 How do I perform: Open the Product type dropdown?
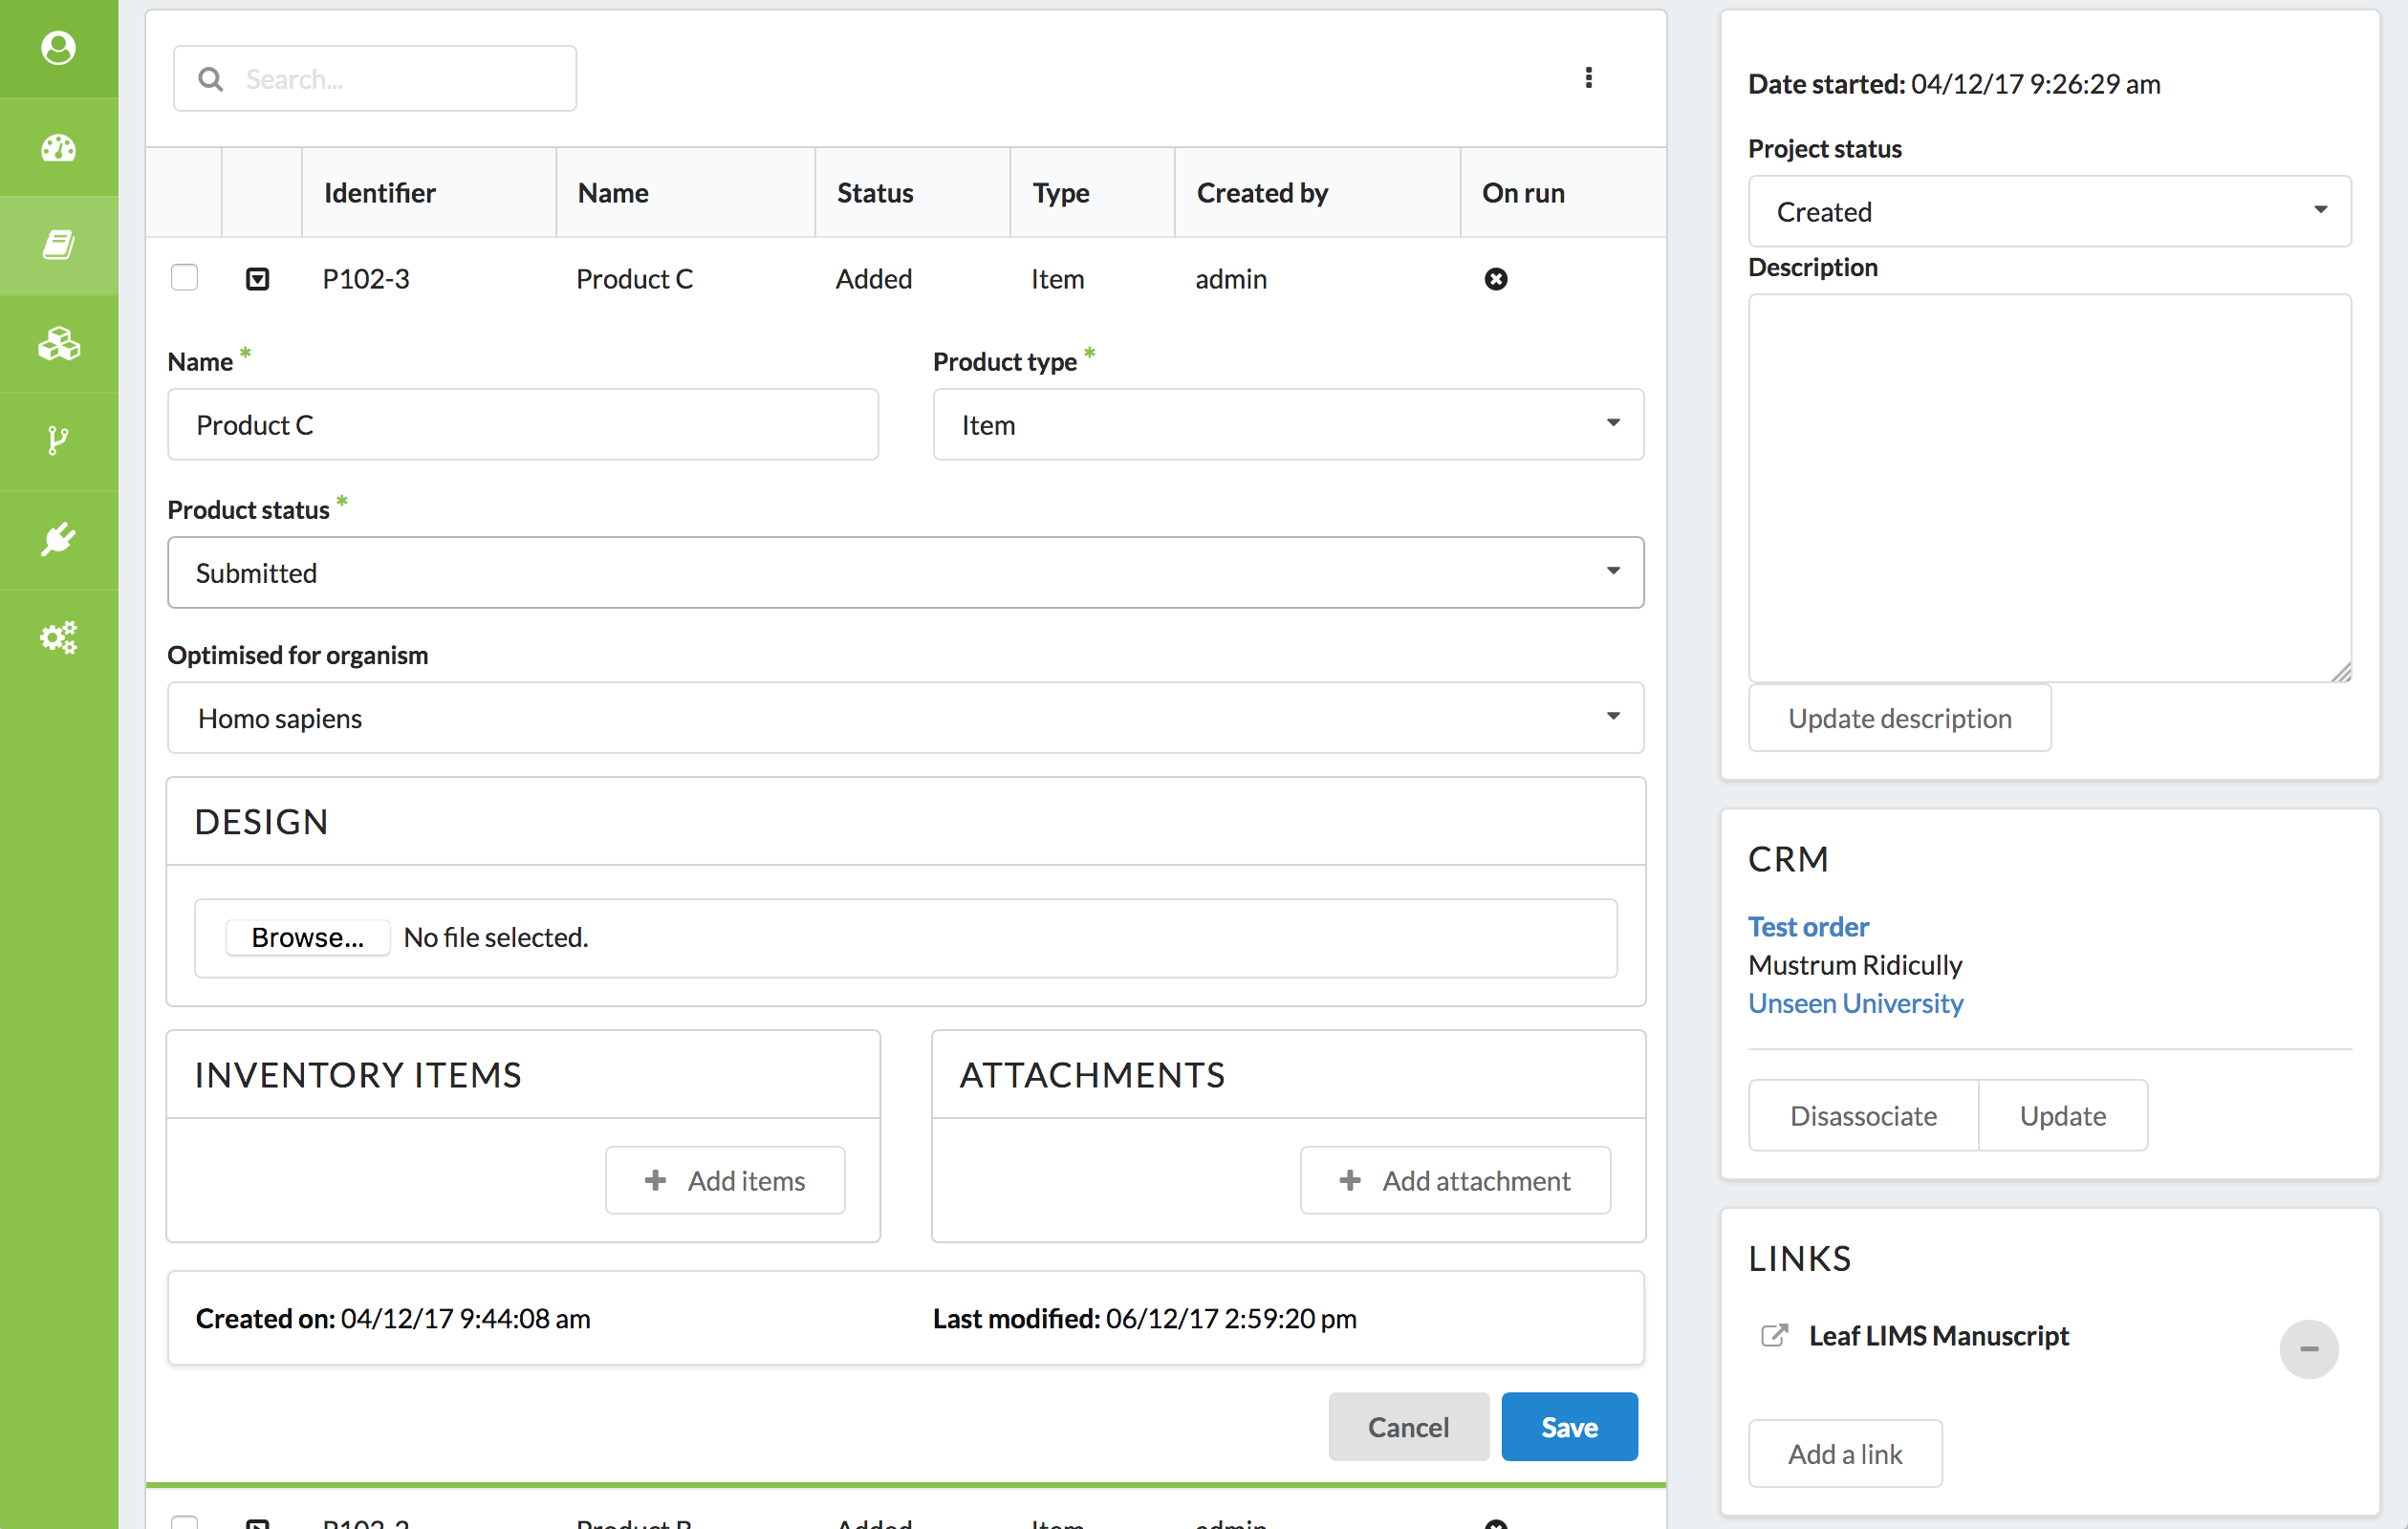click(x=1287, y=425)
